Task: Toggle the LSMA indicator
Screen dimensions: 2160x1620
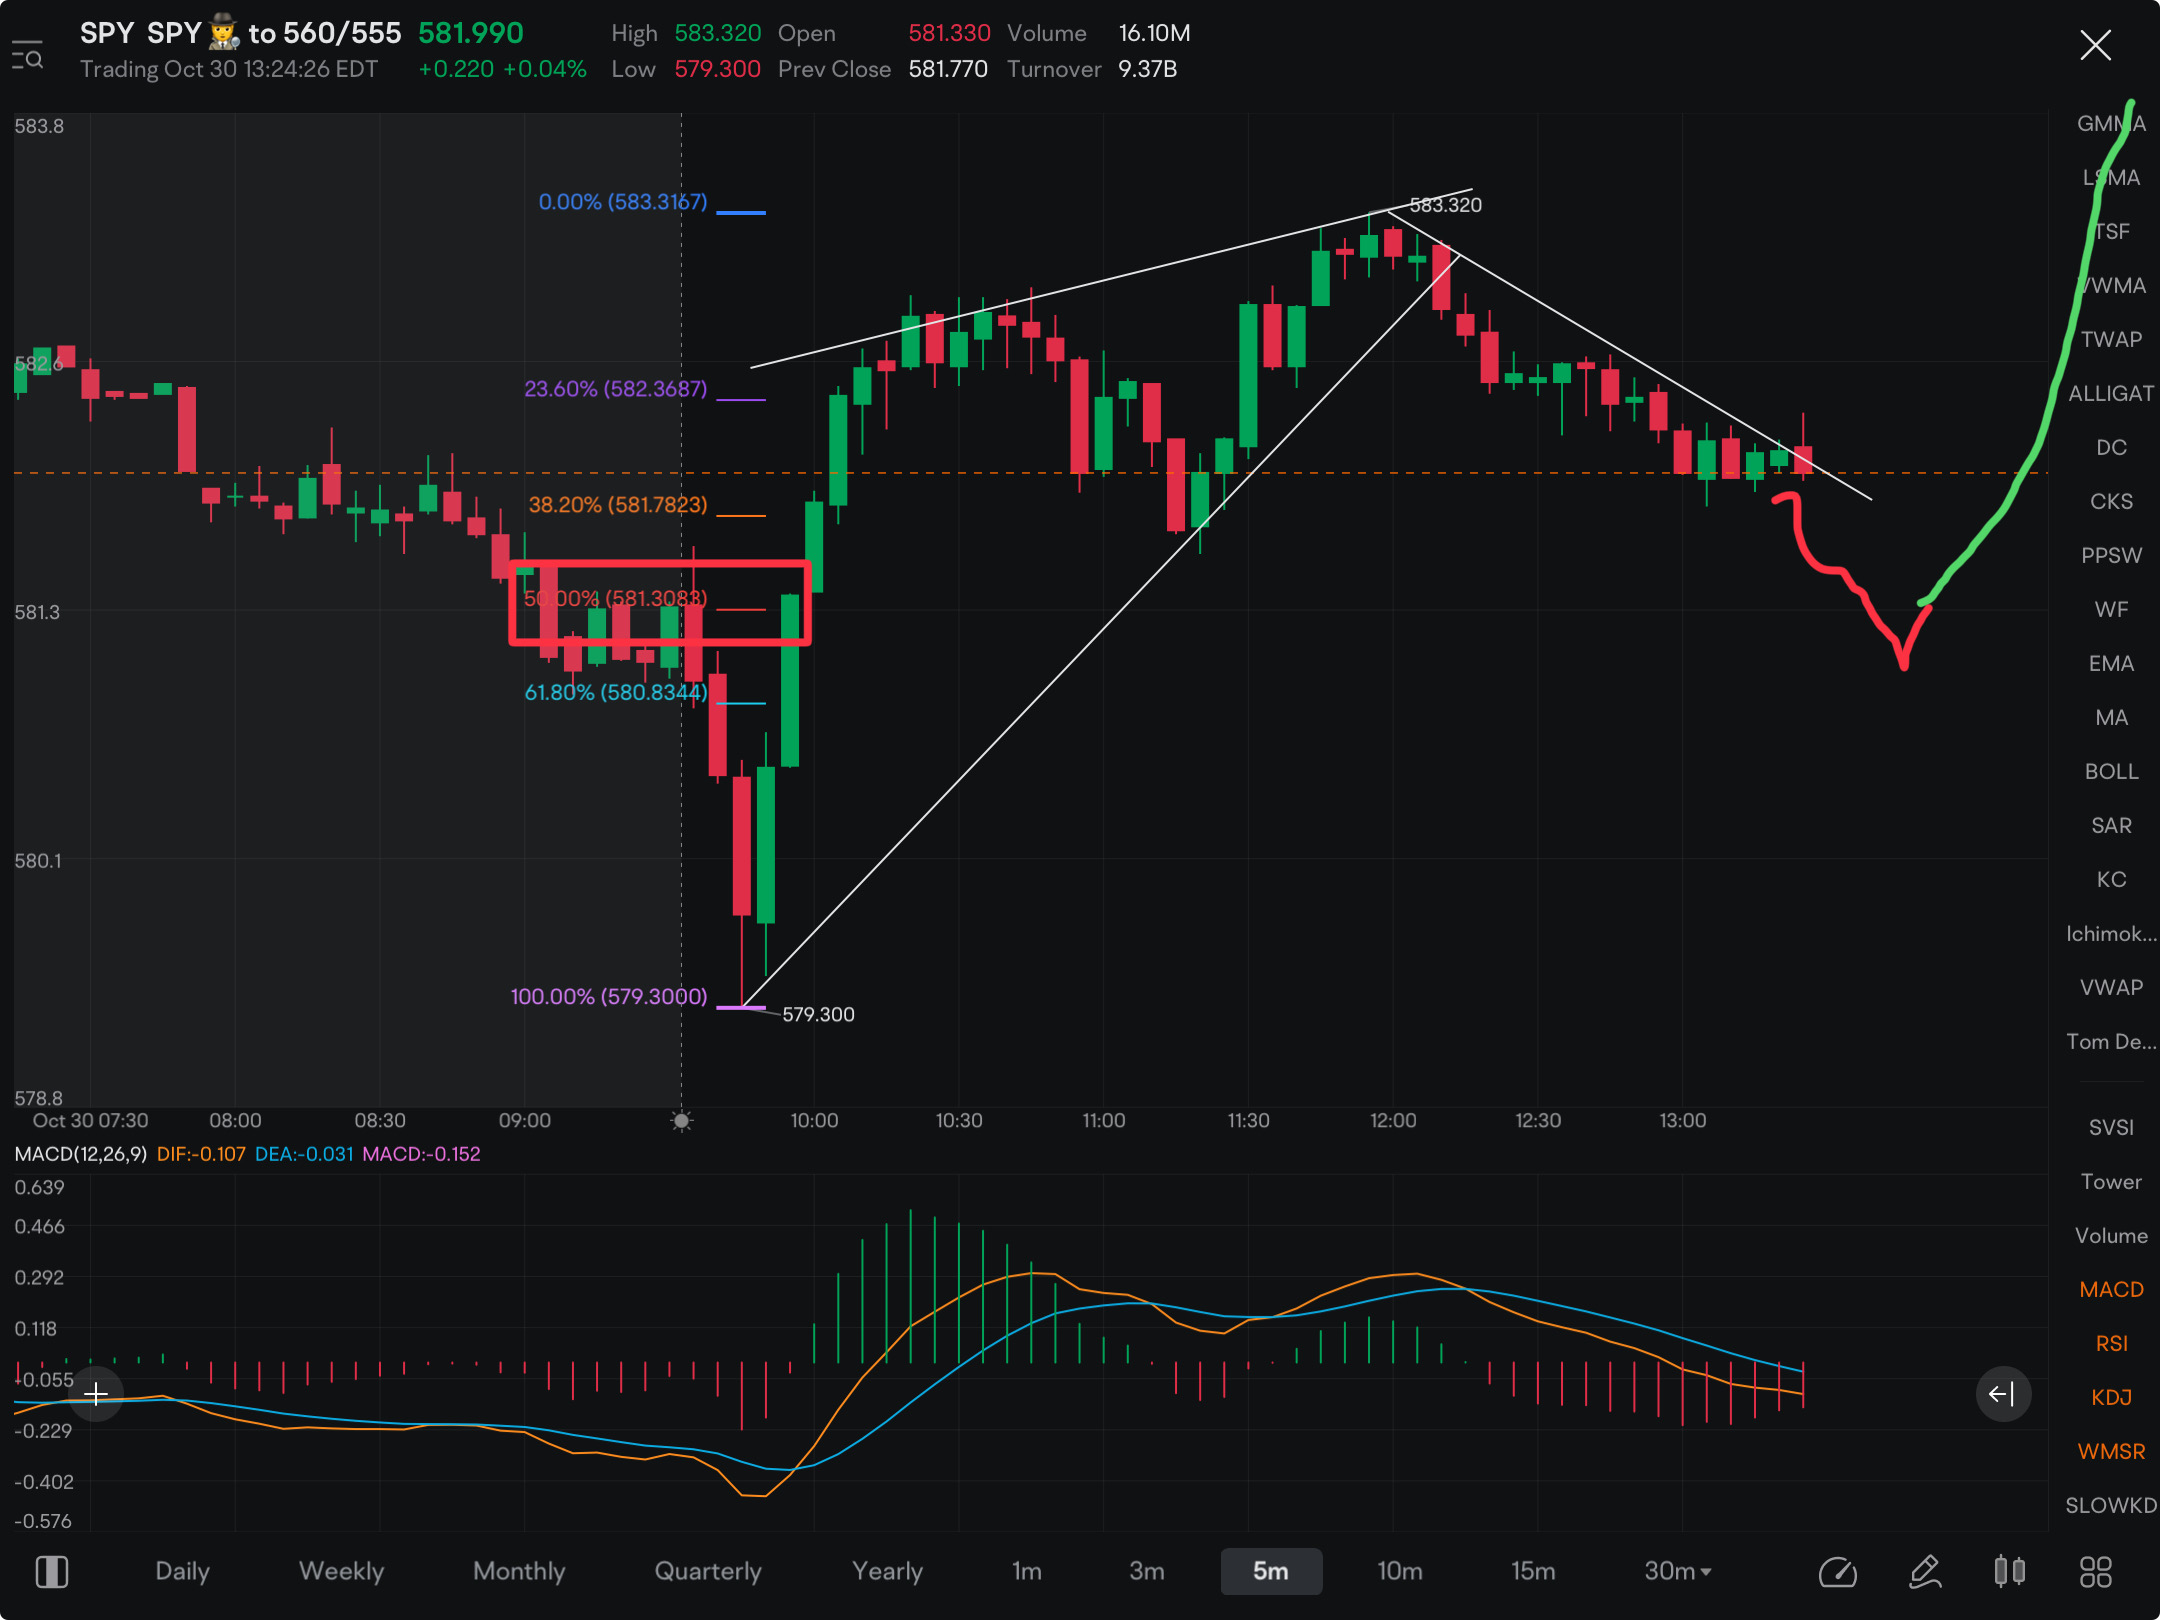Action: 2111,178
